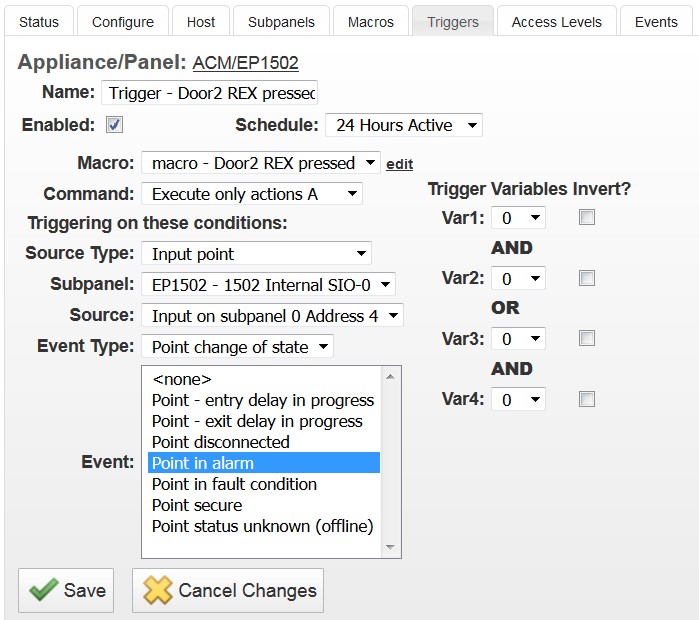
Task: Open the ACM/EP1502 panel link
Action: (245, 63)
